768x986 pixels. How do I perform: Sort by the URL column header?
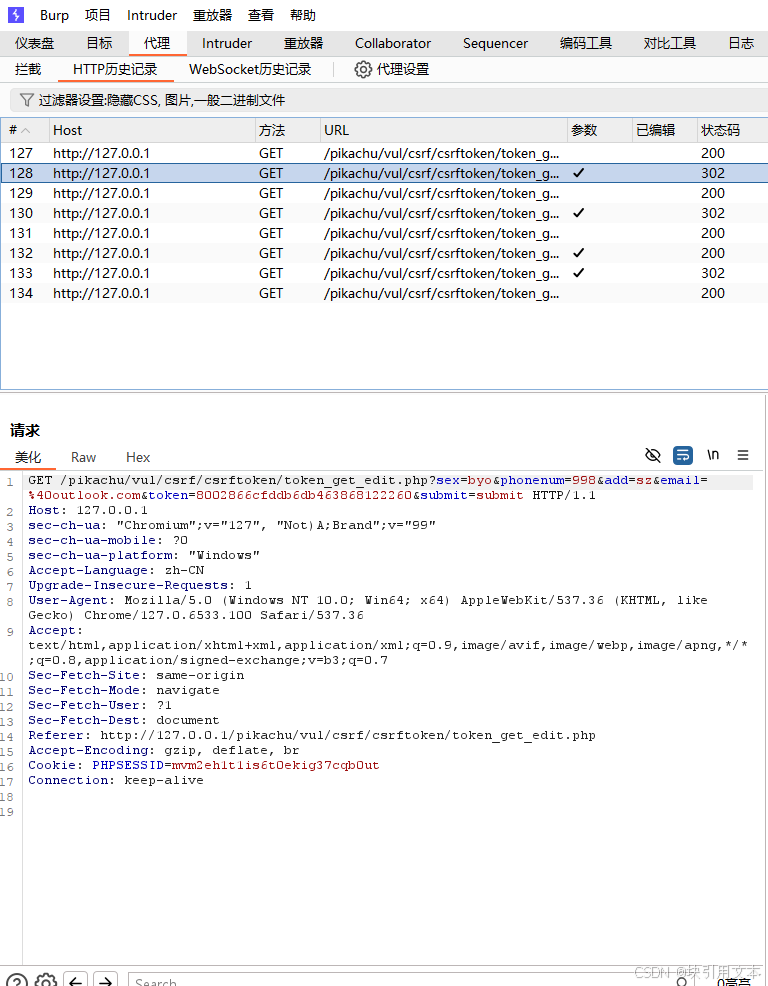443,130
